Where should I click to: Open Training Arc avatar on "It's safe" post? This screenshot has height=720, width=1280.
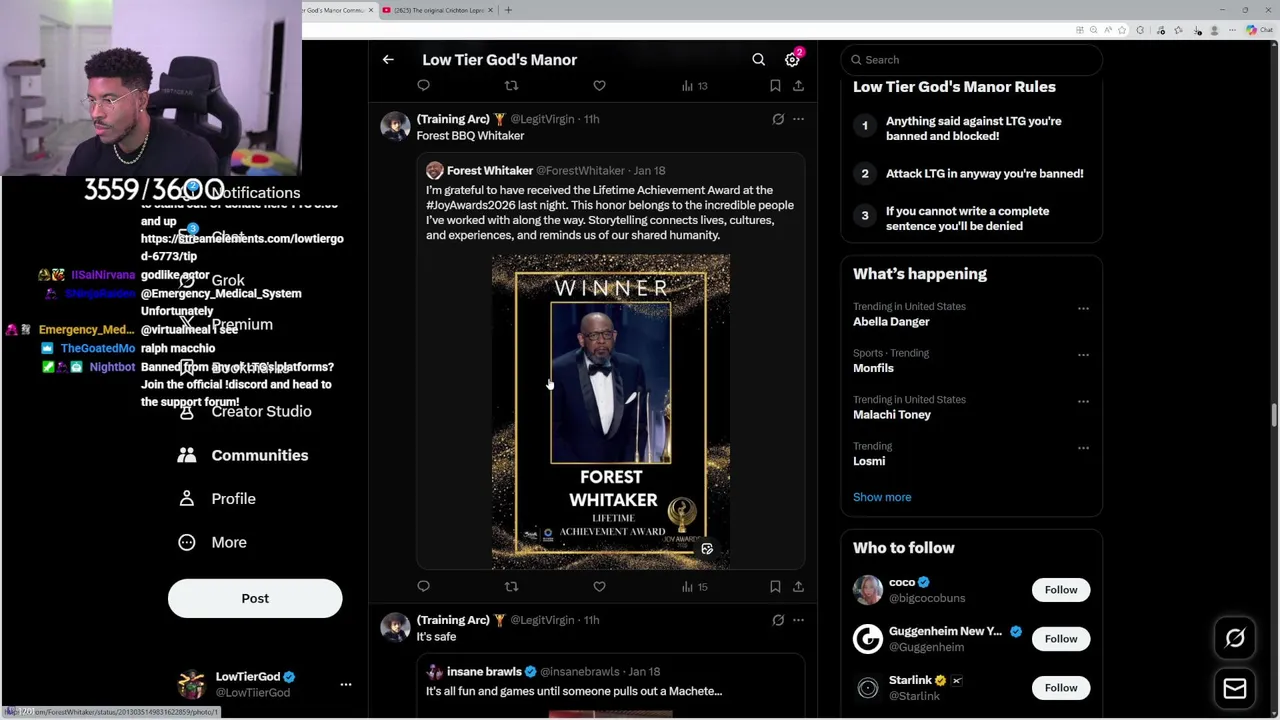coord(395,628)
